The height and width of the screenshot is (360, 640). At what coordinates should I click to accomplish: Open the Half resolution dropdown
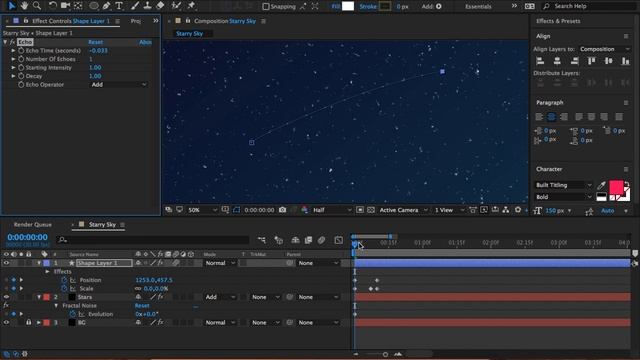pyautogui.click(x=332, y=210)
